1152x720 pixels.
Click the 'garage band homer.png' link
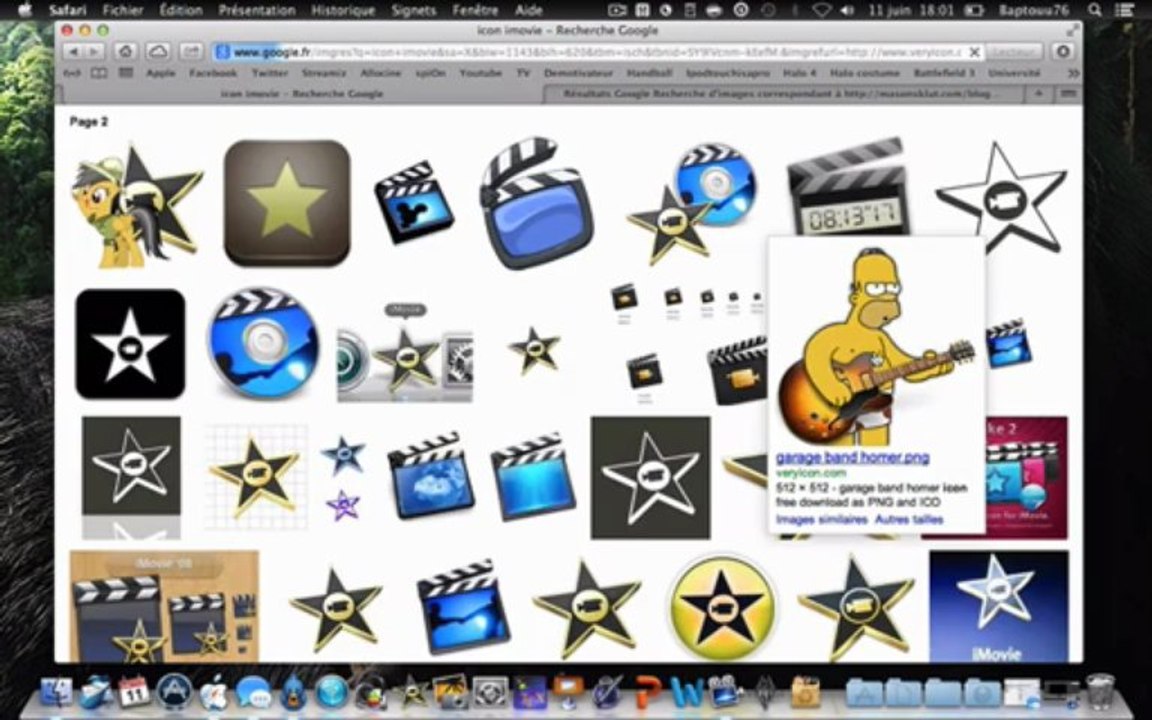coord(852,458)
